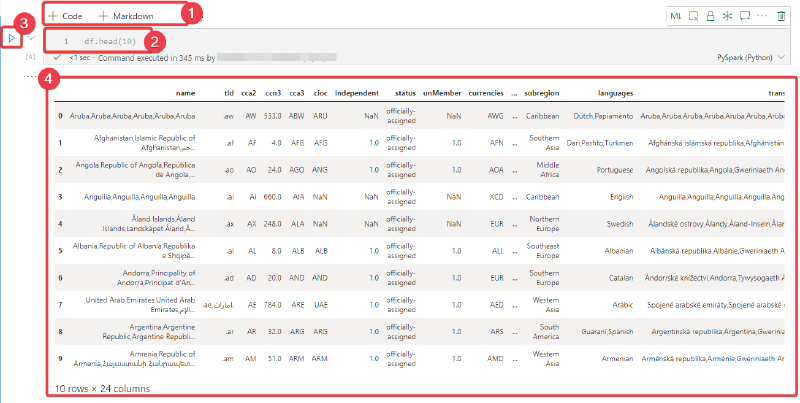Viewport: 800px width, 403px height.
Task: Click the 'subregion' column header
Action: (542, 93)
